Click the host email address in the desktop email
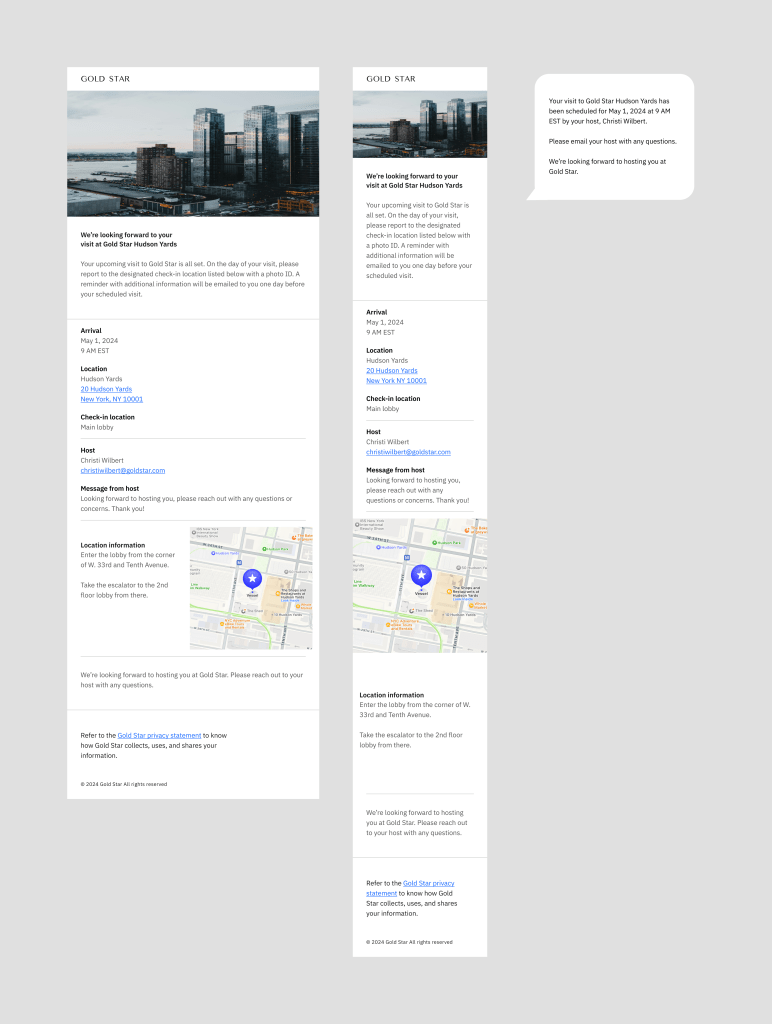Image resolution: width=772 pixels, height=1024 pixels. [123, 470]
